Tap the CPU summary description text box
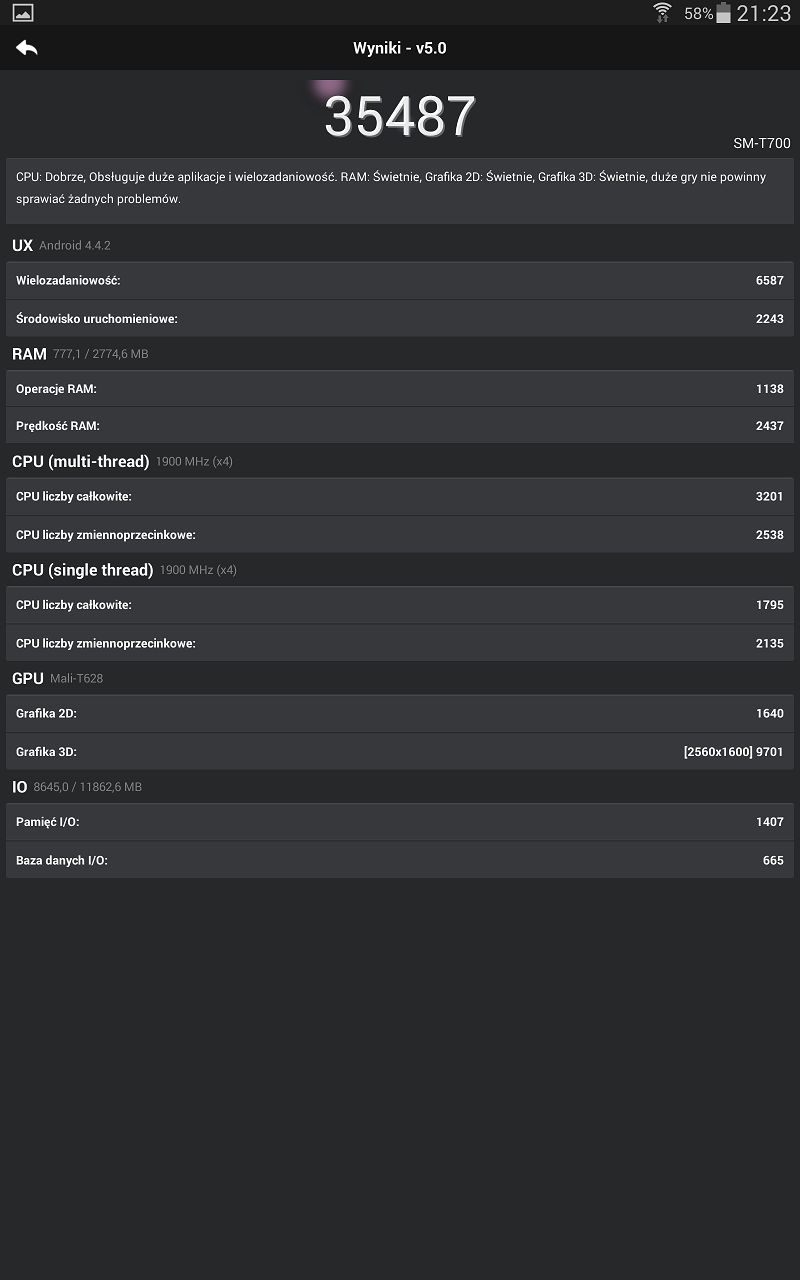800x1280 pixels. point(400,189)
